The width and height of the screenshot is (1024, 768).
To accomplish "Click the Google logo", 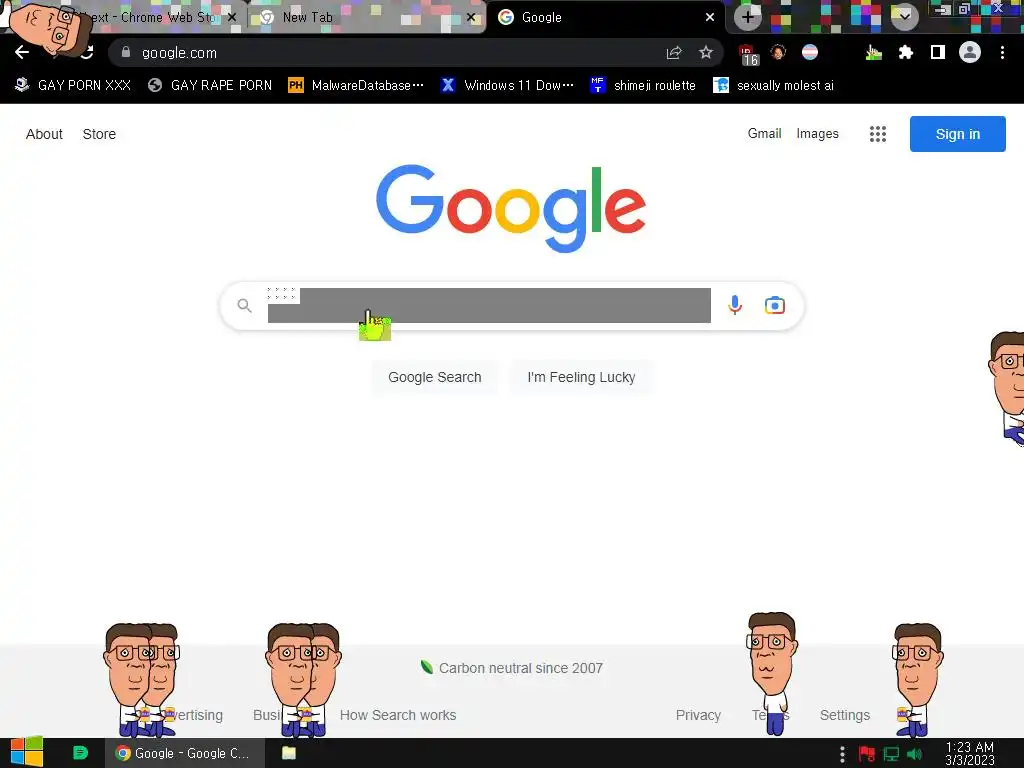I will [x=511, y=208].
